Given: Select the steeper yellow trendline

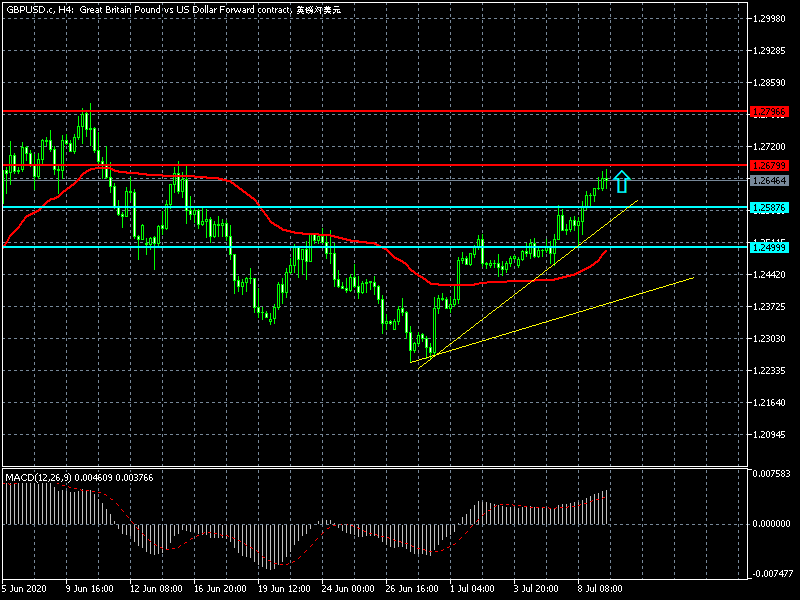Looking at the screenshot, I should (x=528, y=285).
